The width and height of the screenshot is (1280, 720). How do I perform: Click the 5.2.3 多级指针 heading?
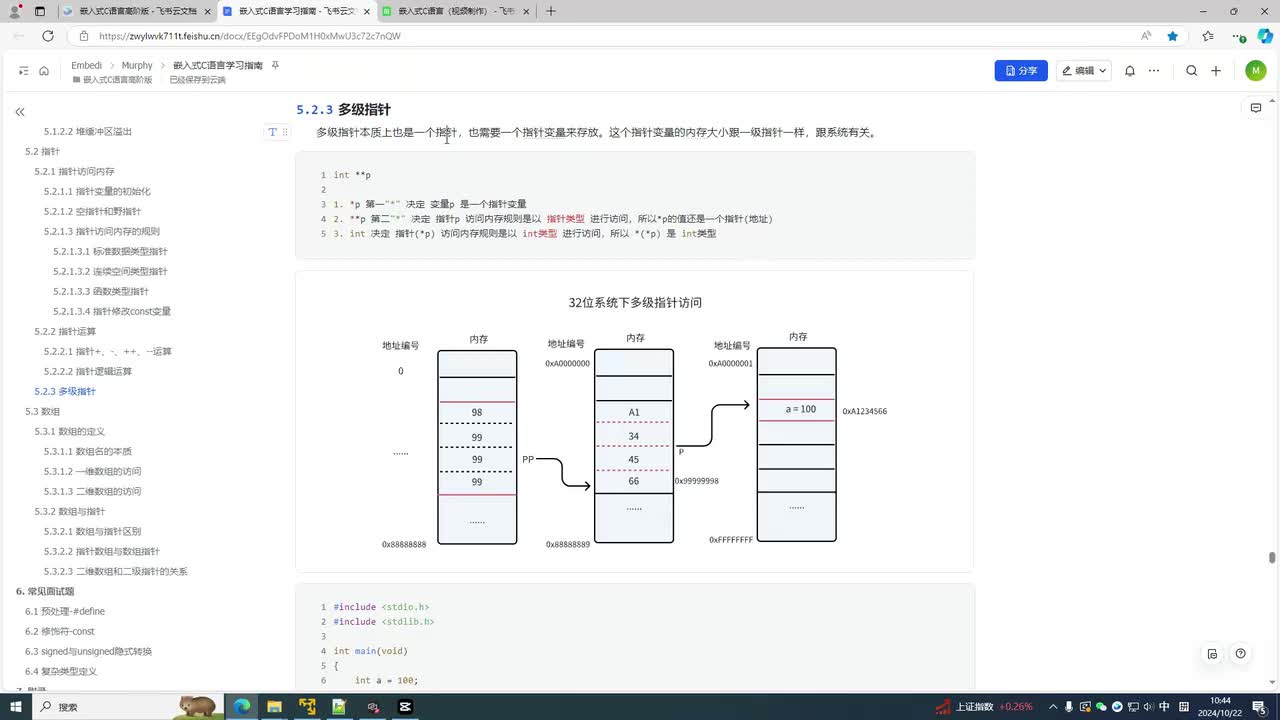tap(343, 110)
